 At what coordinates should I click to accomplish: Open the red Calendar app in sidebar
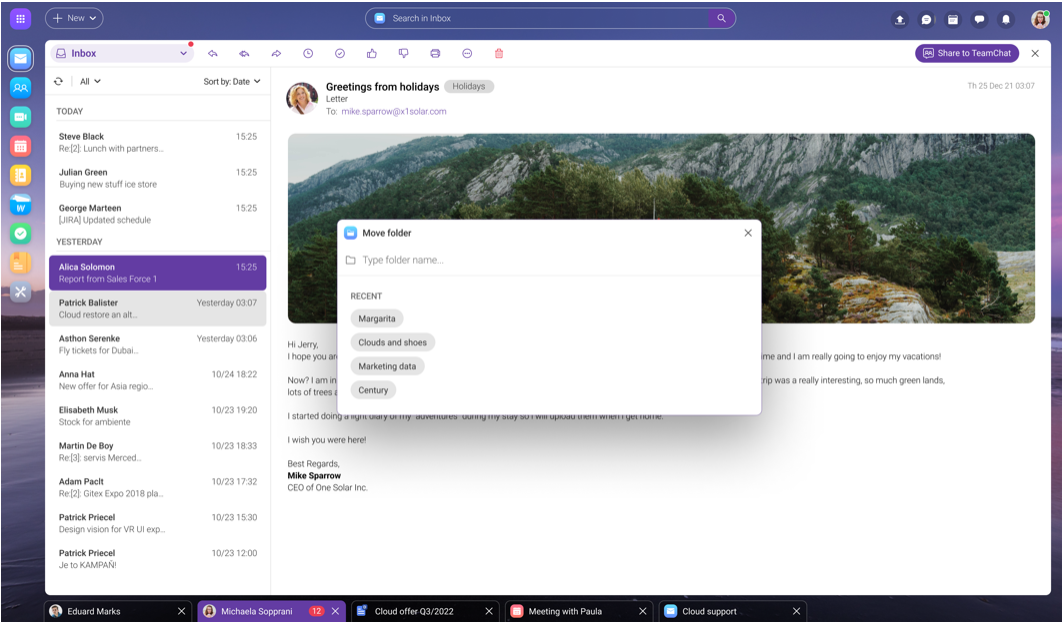pyautogui.click(x=20, y=146)
